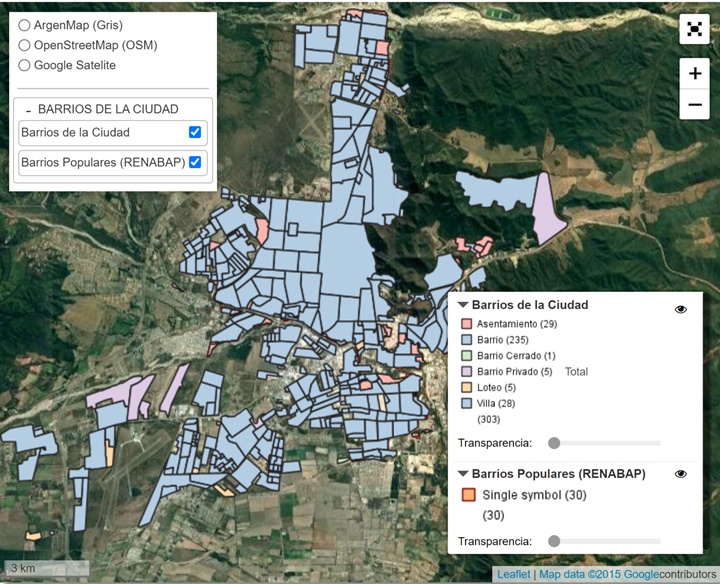Click the BARRIOS DE LA CIUDAD group title
Image resolution: width=720 pixels, height=584 pixels.
[x=108, y=109]
